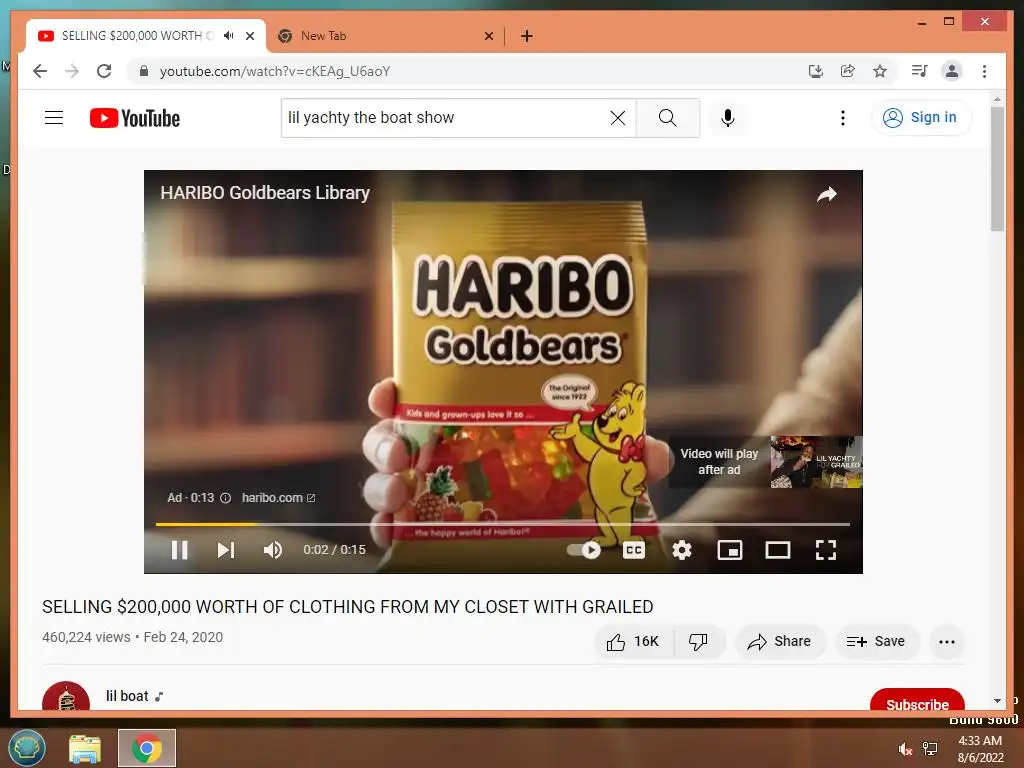This screenshot has width=1024, height=768.
Task: Share this page from address bar
Action: click(x=848, y=71)
